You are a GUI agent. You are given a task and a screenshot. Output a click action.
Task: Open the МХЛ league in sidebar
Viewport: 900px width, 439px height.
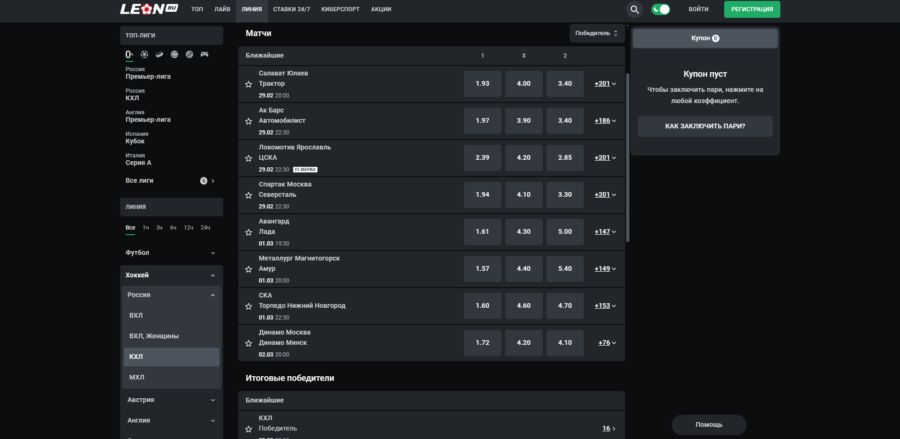click(137, 377)
